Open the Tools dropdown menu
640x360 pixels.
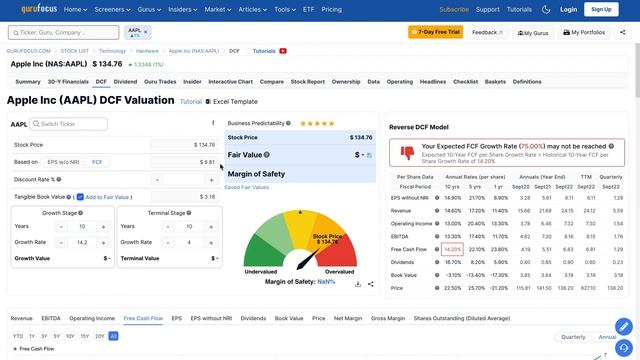click(x=285, y=9)
